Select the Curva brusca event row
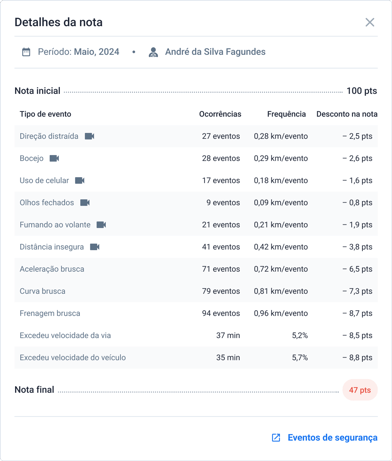This screenshot has width=392, height=461. pos(196,291)
